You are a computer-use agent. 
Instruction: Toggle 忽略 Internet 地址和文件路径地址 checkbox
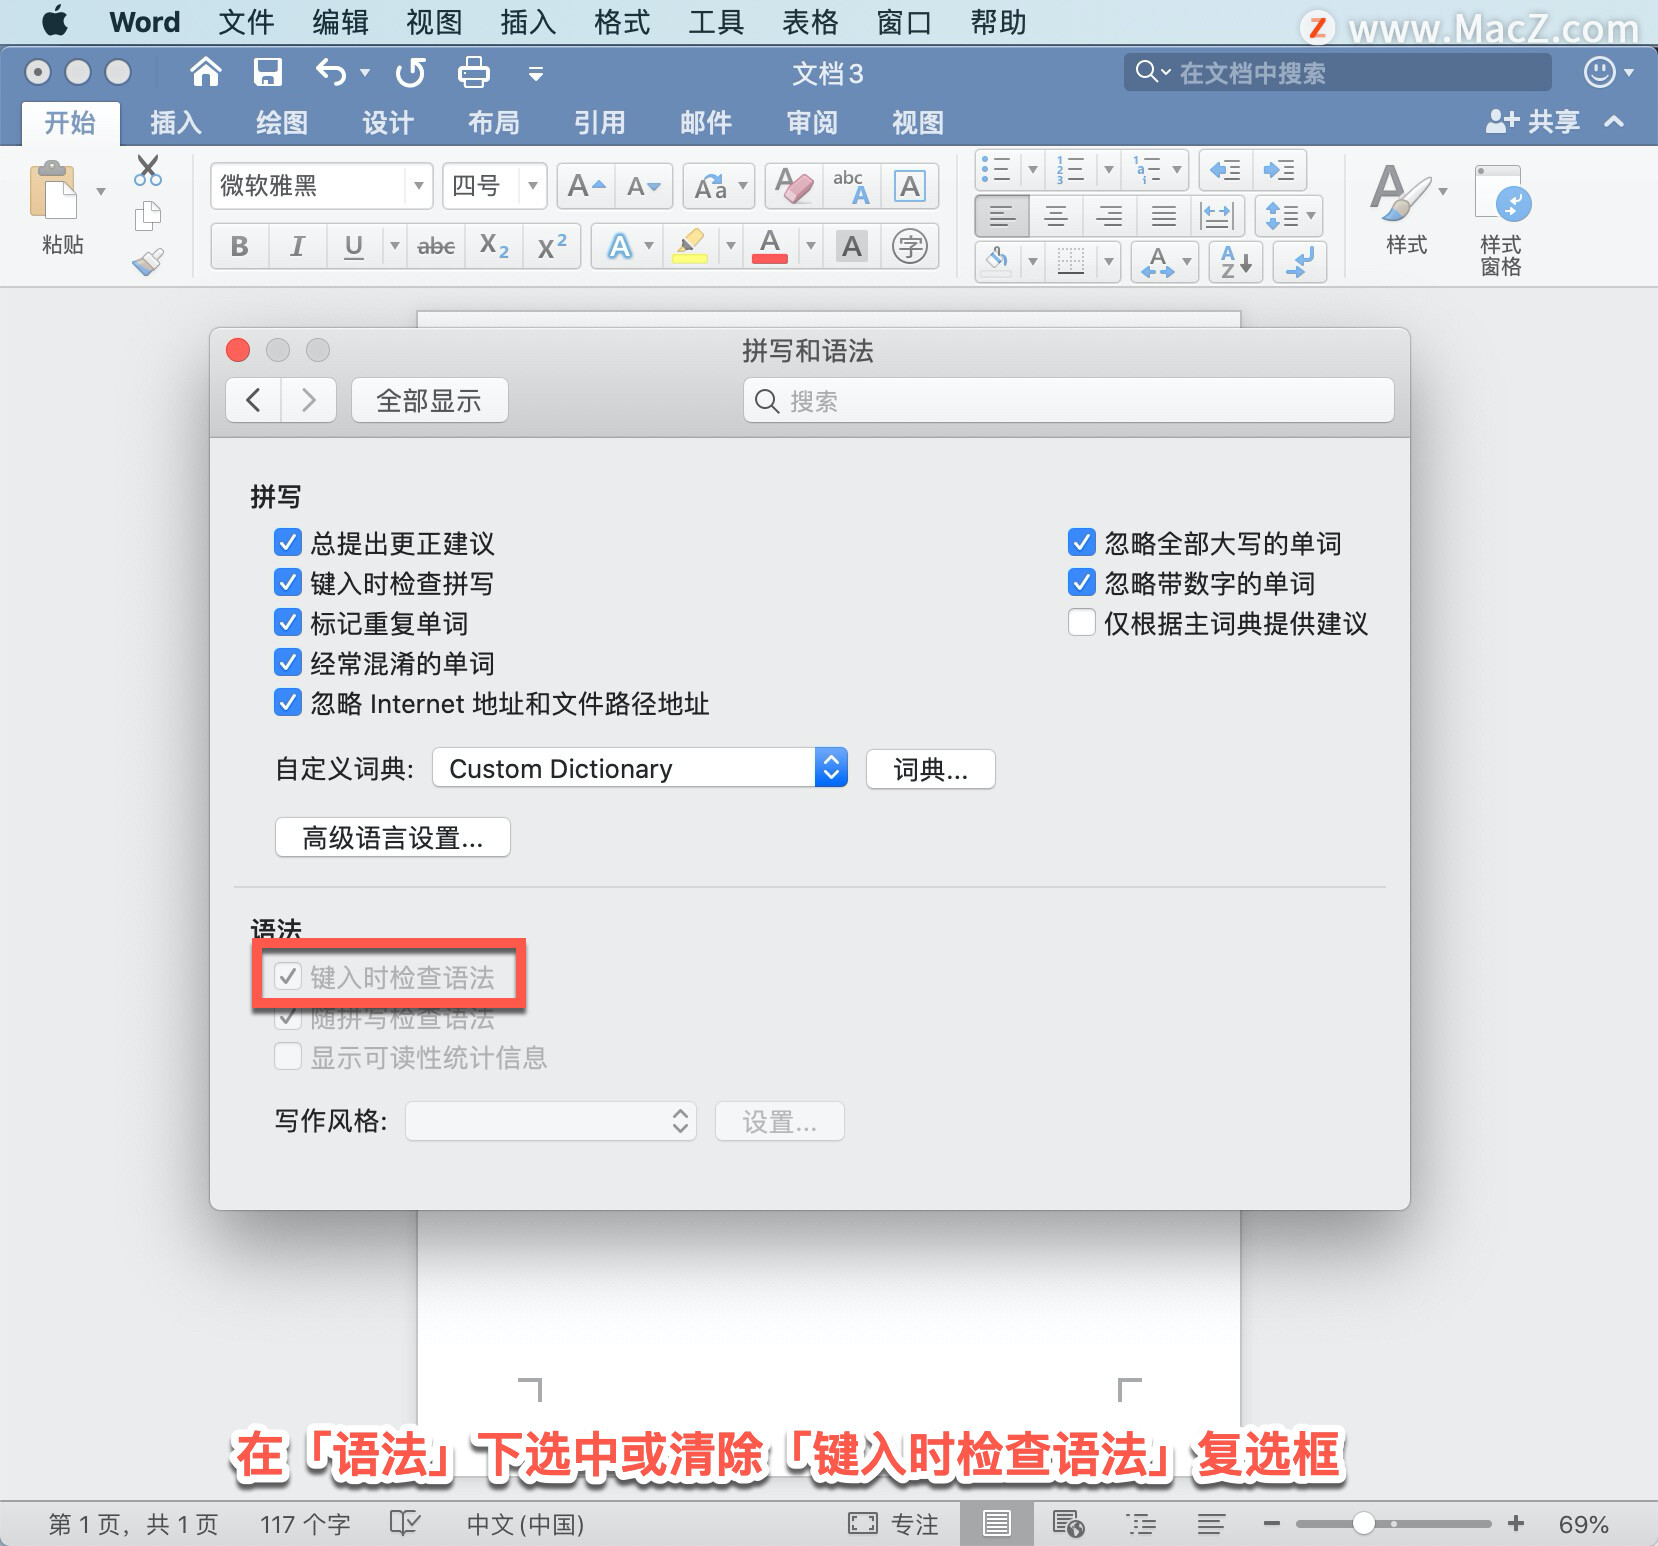point(287,703)
